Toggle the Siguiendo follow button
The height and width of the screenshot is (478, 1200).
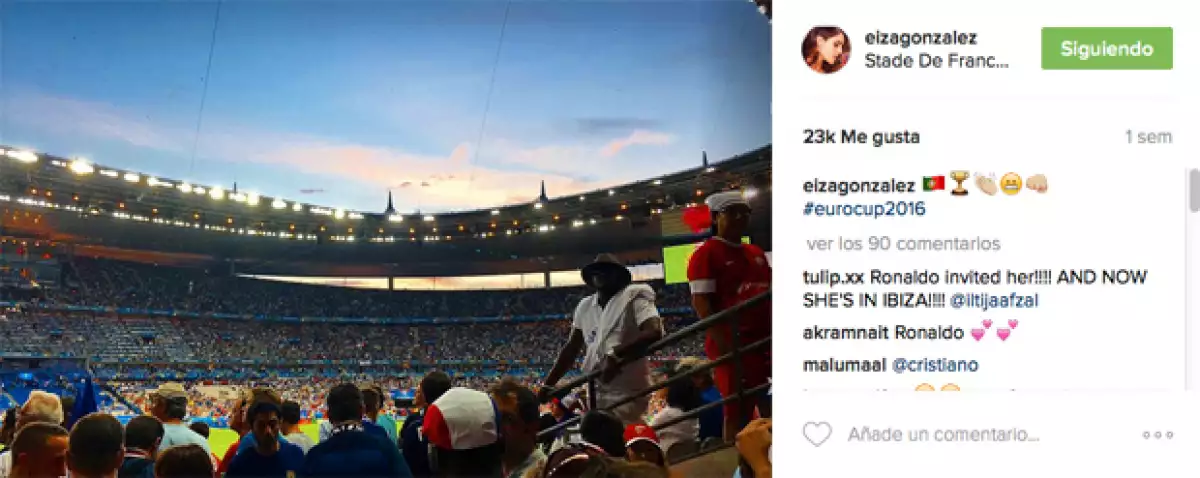coord(1106,48)
